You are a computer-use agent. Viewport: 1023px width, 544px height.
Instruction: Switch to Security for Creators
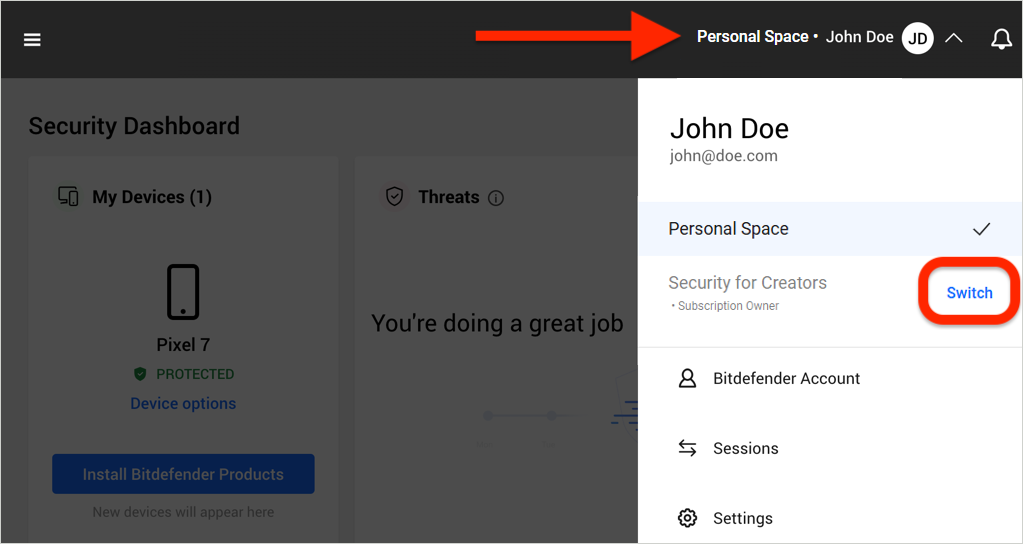click(x=970, y=293)
